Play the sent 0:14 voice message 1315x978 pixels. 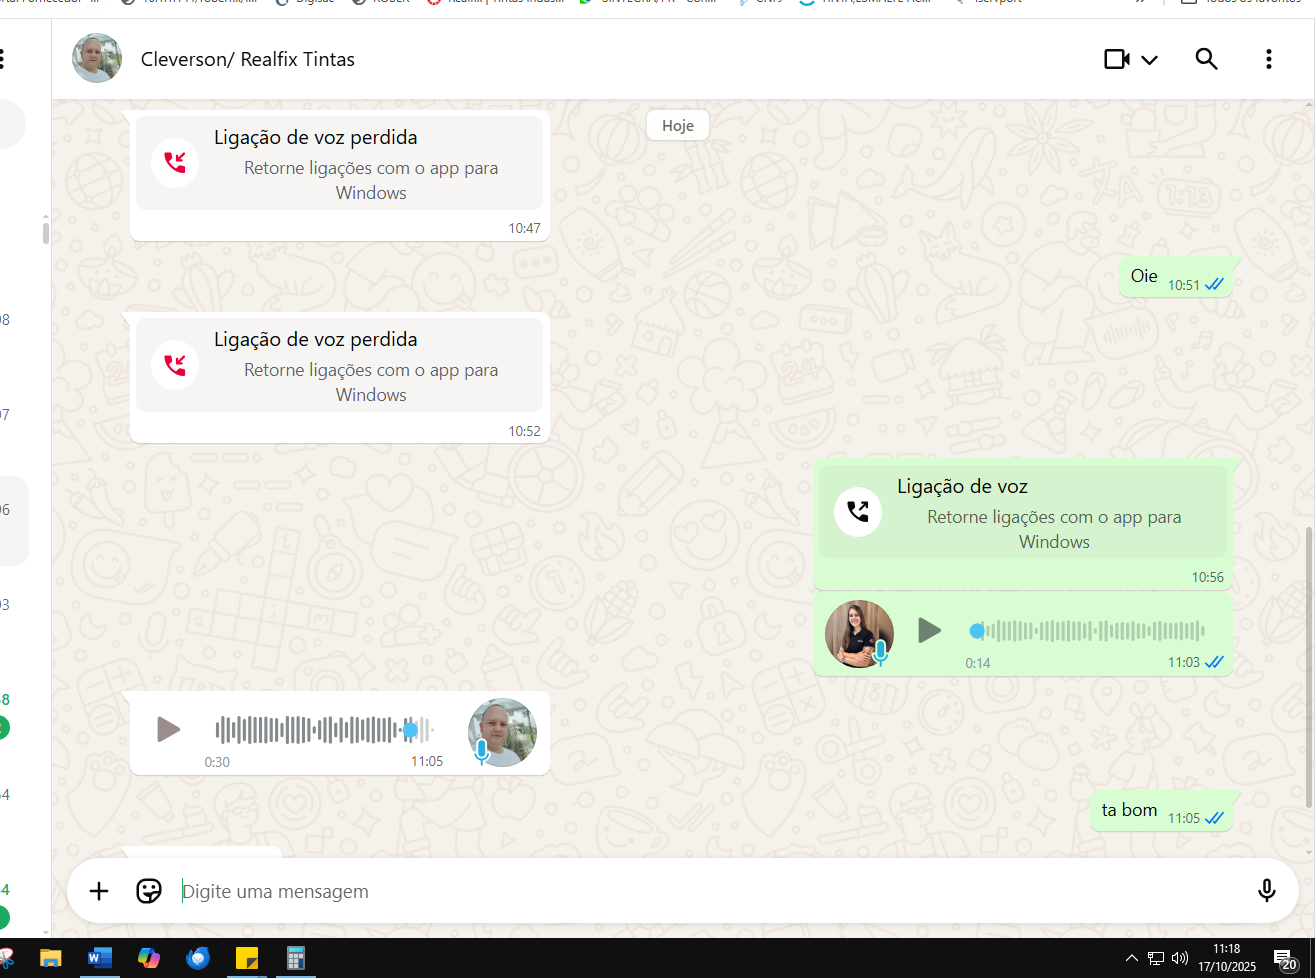[929, 630]
